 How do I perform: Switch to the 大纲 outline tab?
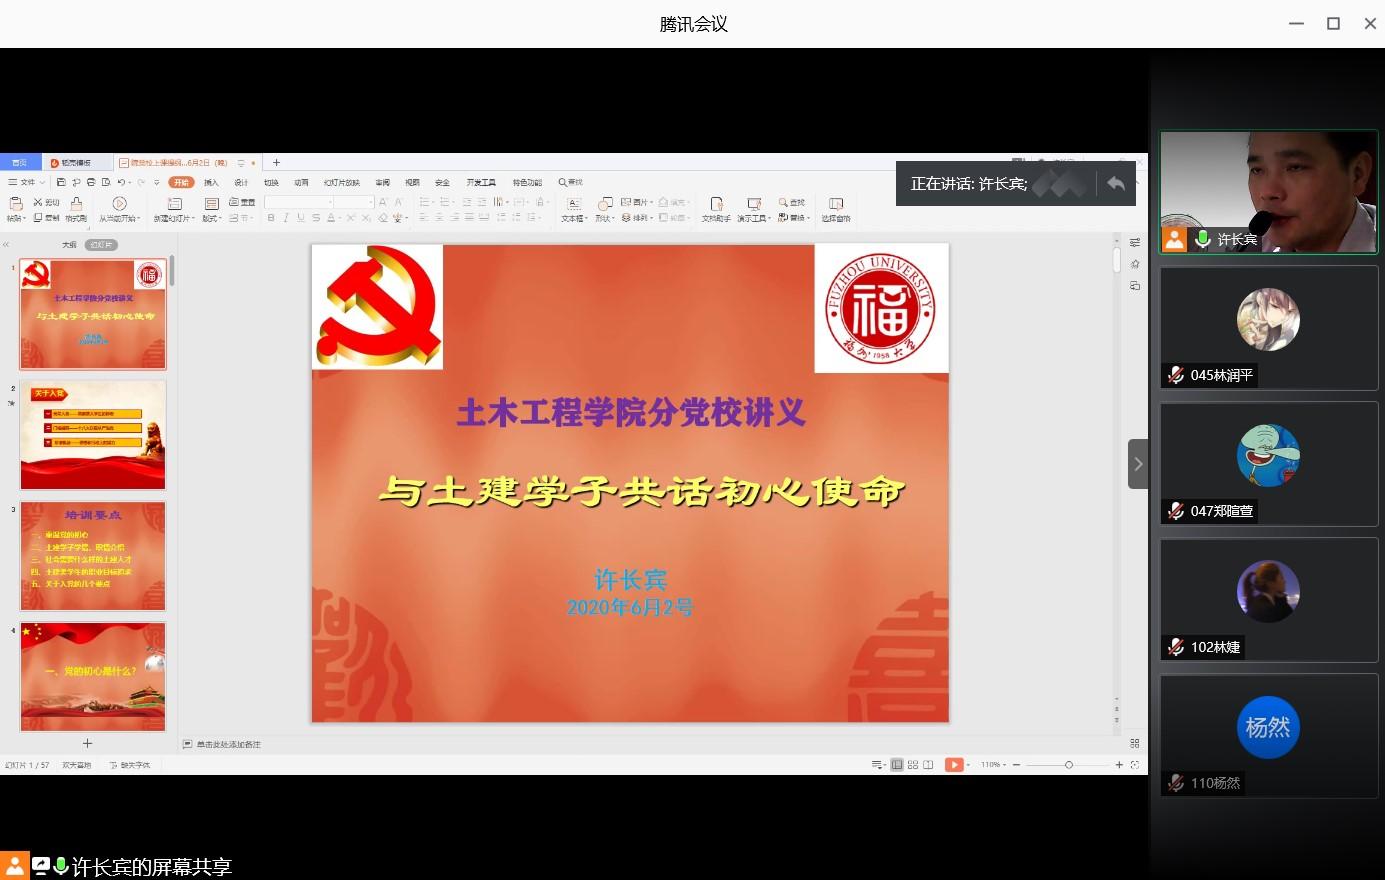[x=69, y=245]
